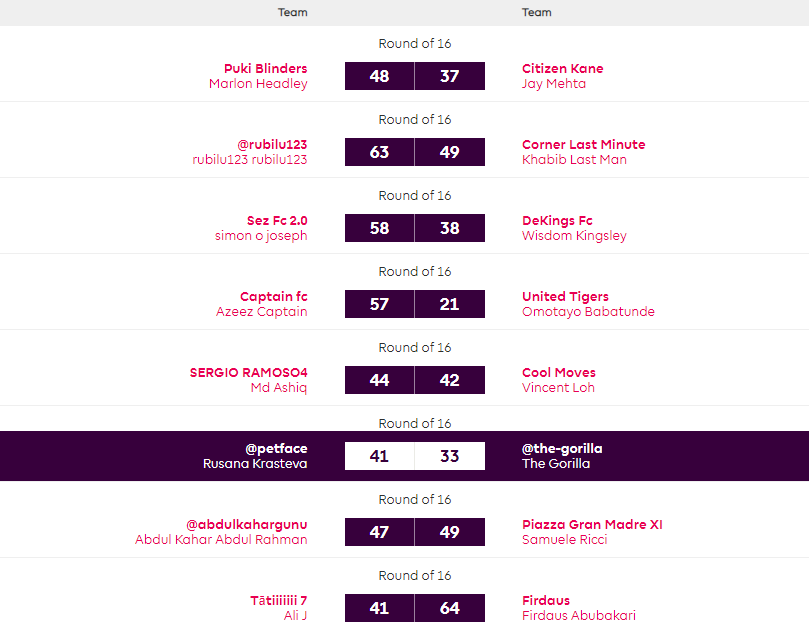
Task: Select the Sez Fc 2.0 team
Action: 277,221
